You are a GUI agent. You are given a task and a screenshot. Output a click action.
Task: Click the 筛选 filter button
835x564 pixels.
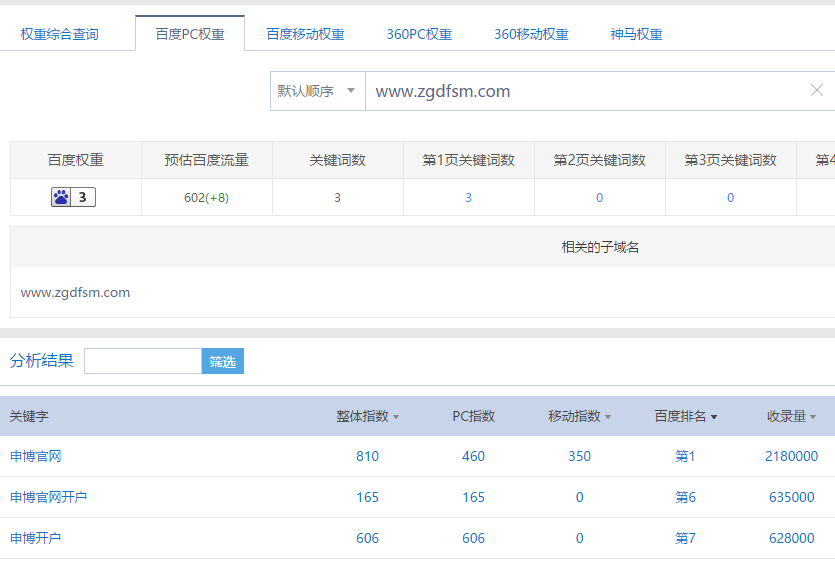pos(223,362)
